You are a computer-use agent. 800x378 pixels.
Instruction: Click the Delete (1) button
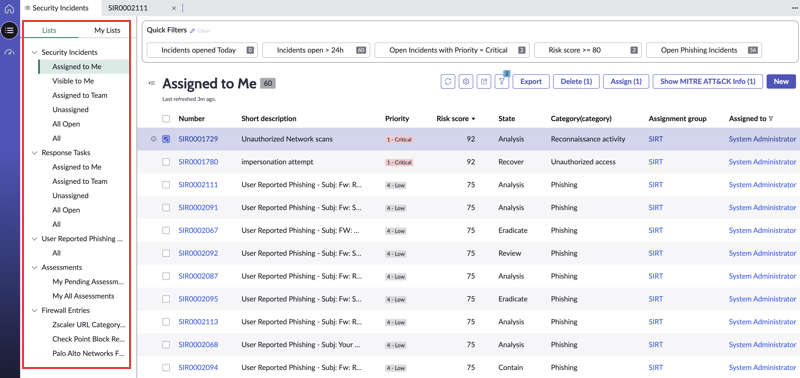click(576, 82)
